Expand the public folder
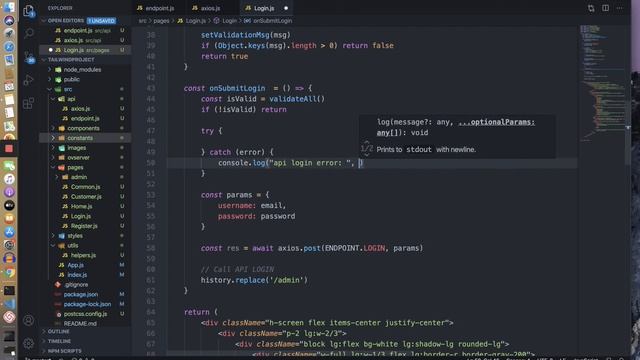Screen dimensions: 640x360 click(71, 80)
